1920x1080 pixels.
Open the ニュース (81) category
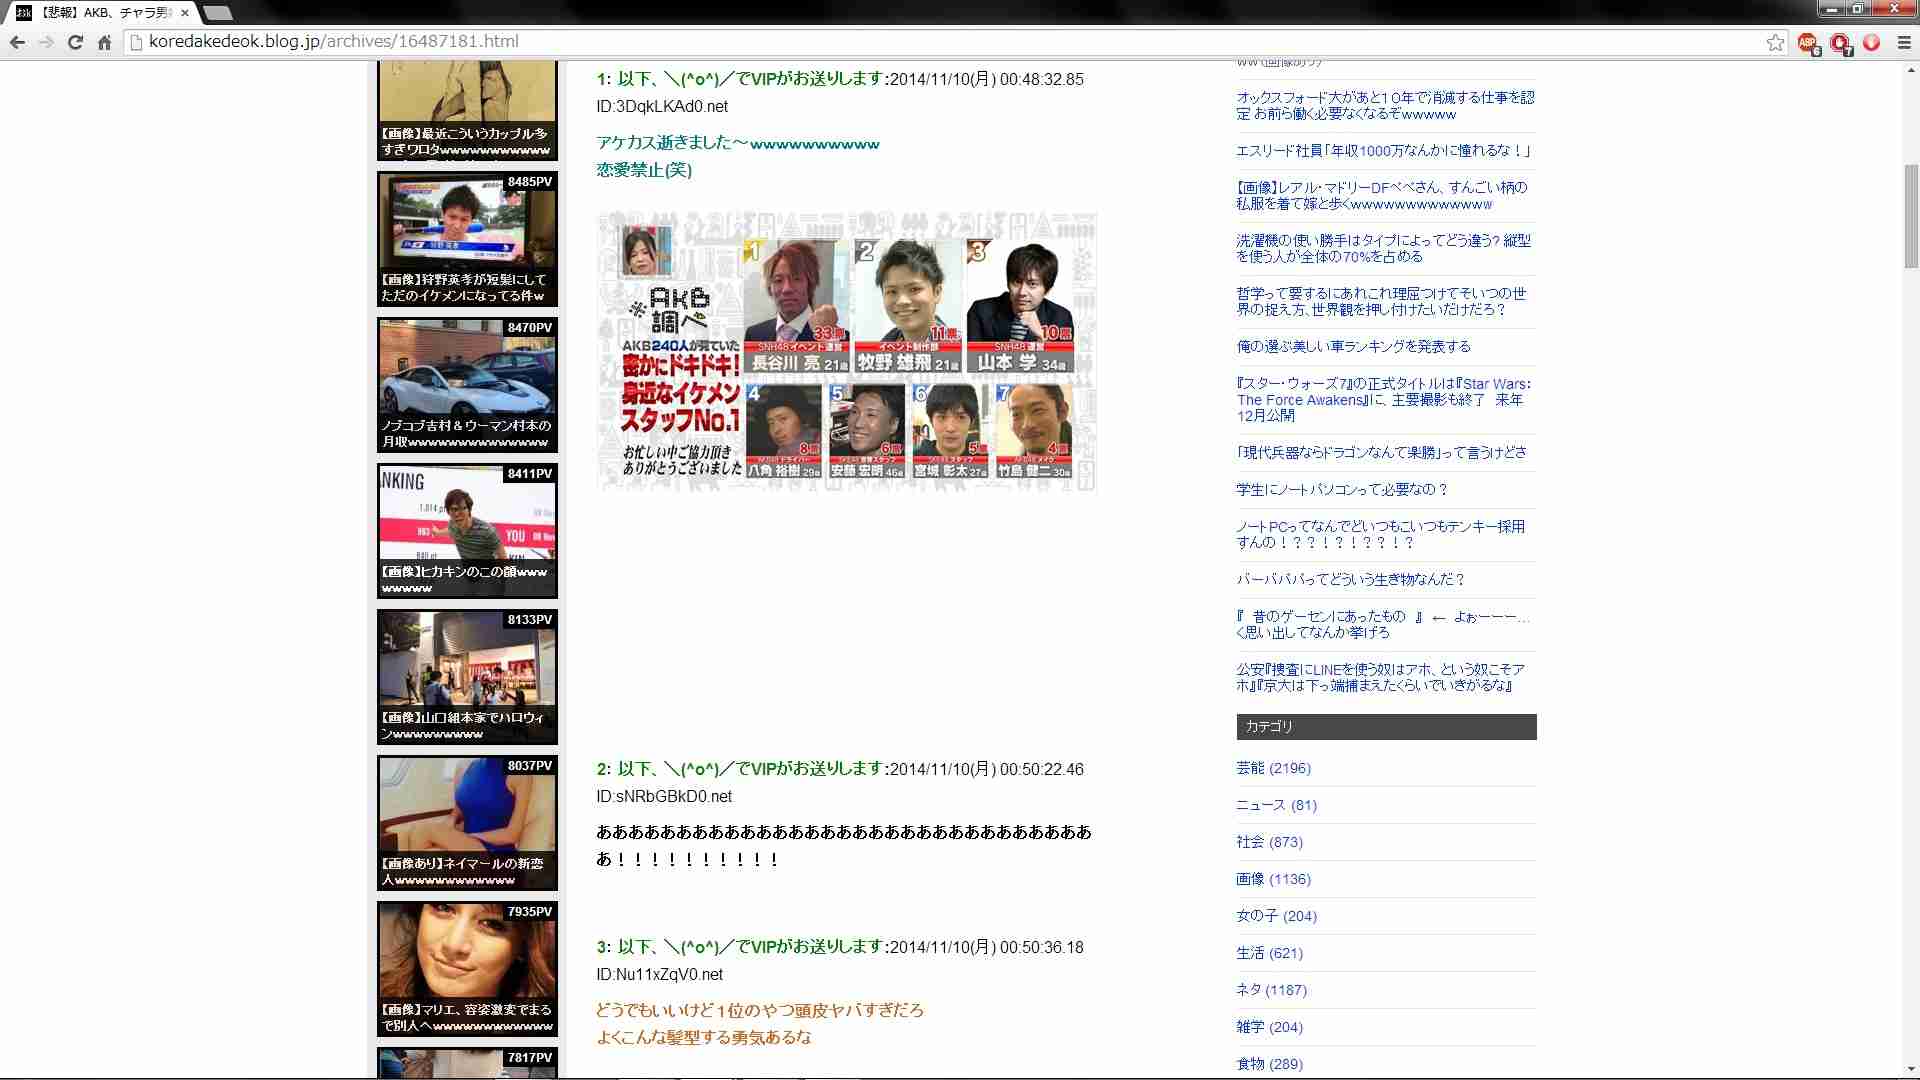(x=1276, y=805)
